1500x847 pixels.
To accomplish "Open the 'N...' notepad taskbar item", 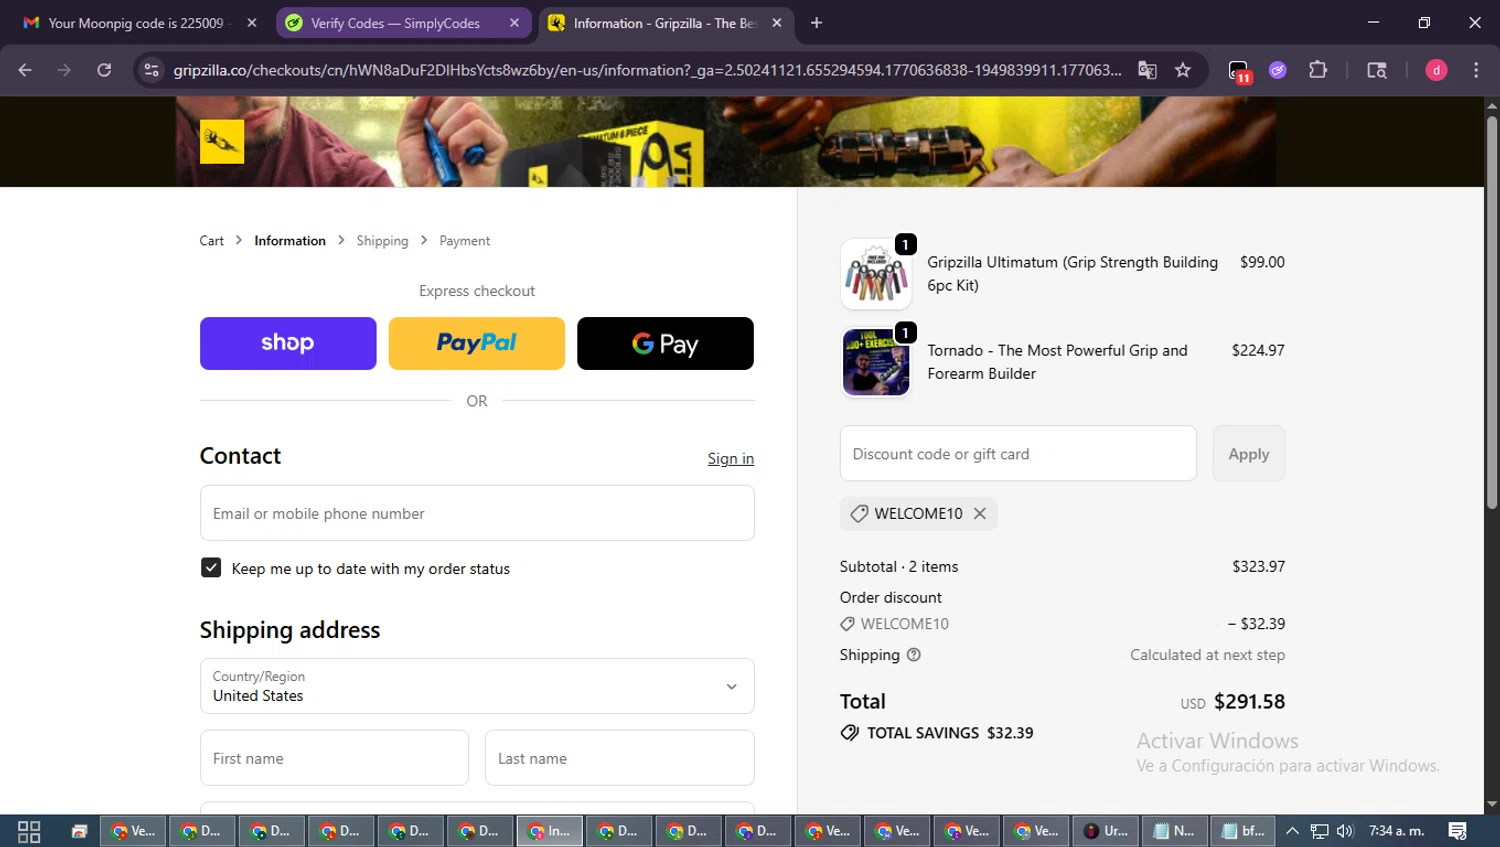I will (1174, 831).
